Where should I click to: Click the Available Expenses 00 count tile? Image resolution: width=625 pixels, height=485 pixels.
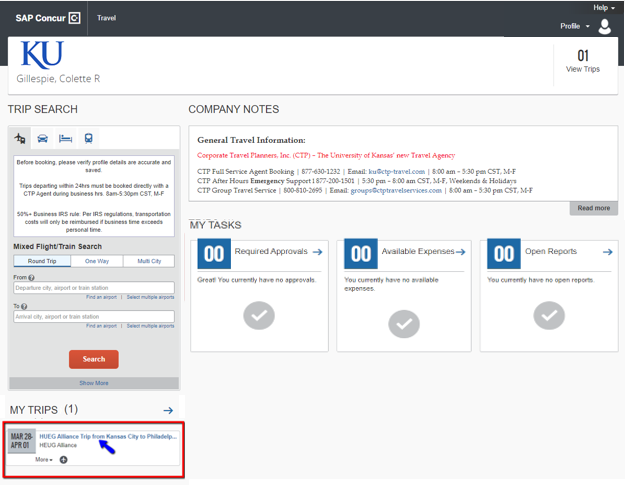[x=361, y=253]
